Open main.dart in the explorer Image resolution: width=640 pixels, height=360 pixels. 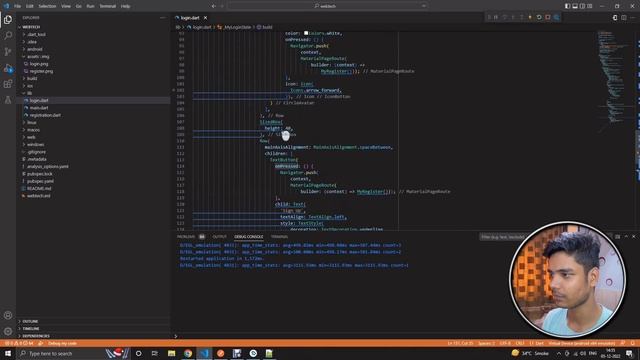pyautogui.click(x=39, y=108)
